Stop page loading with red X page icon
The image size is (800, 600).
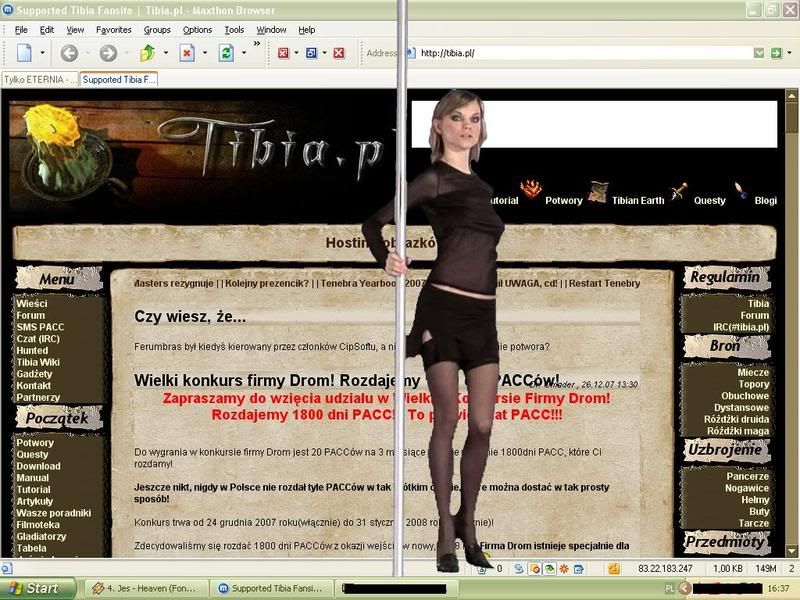coord(187,53)
